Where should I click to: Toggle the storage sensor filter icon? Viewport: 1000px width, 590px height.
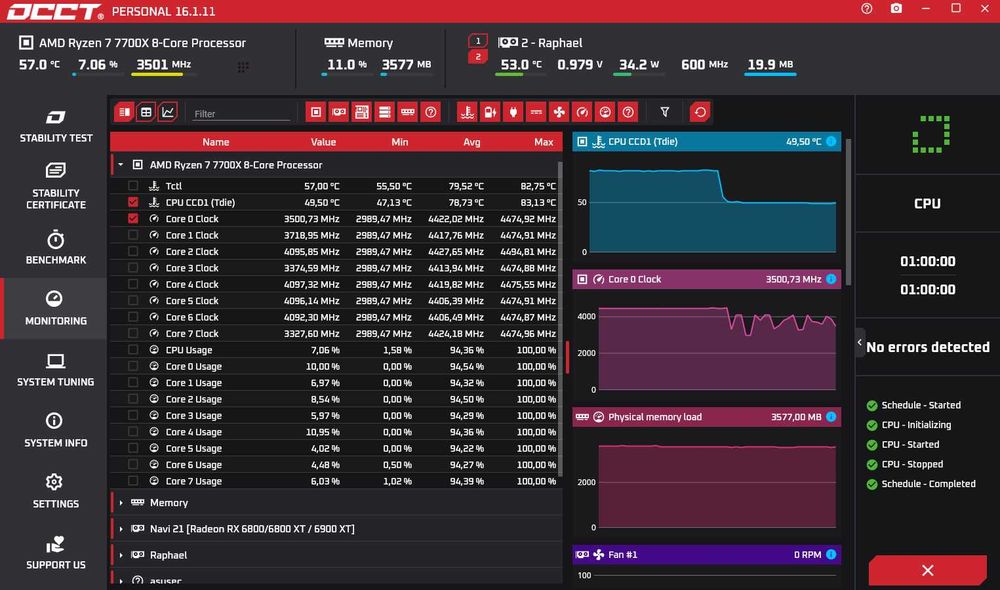point(385,112)
